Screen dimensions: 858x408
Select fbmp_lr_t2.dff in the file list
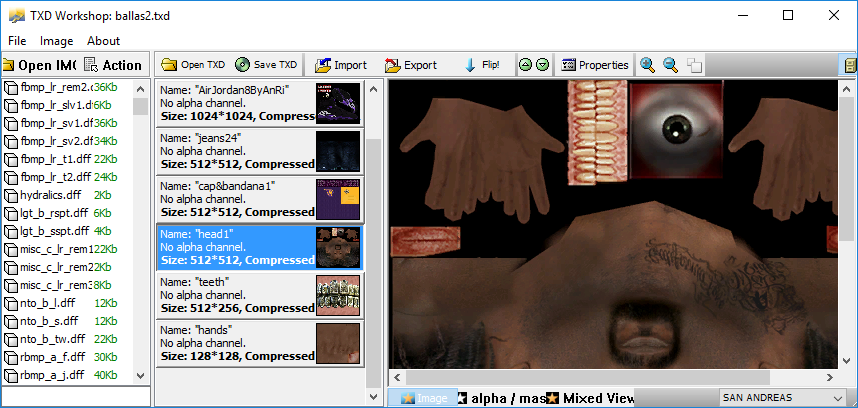(69, 177)
